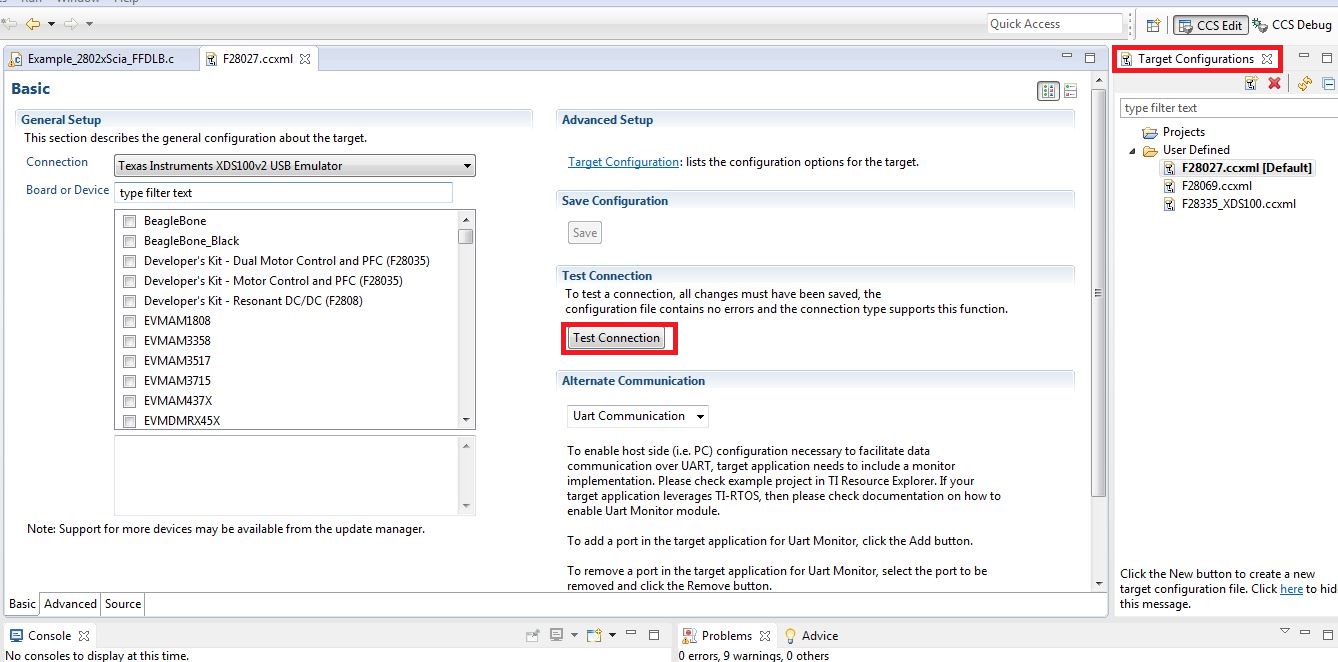This screenshot has height=662, width=1338.
Task: Open the open-console dropdown arrow
Action: (611, 635)
